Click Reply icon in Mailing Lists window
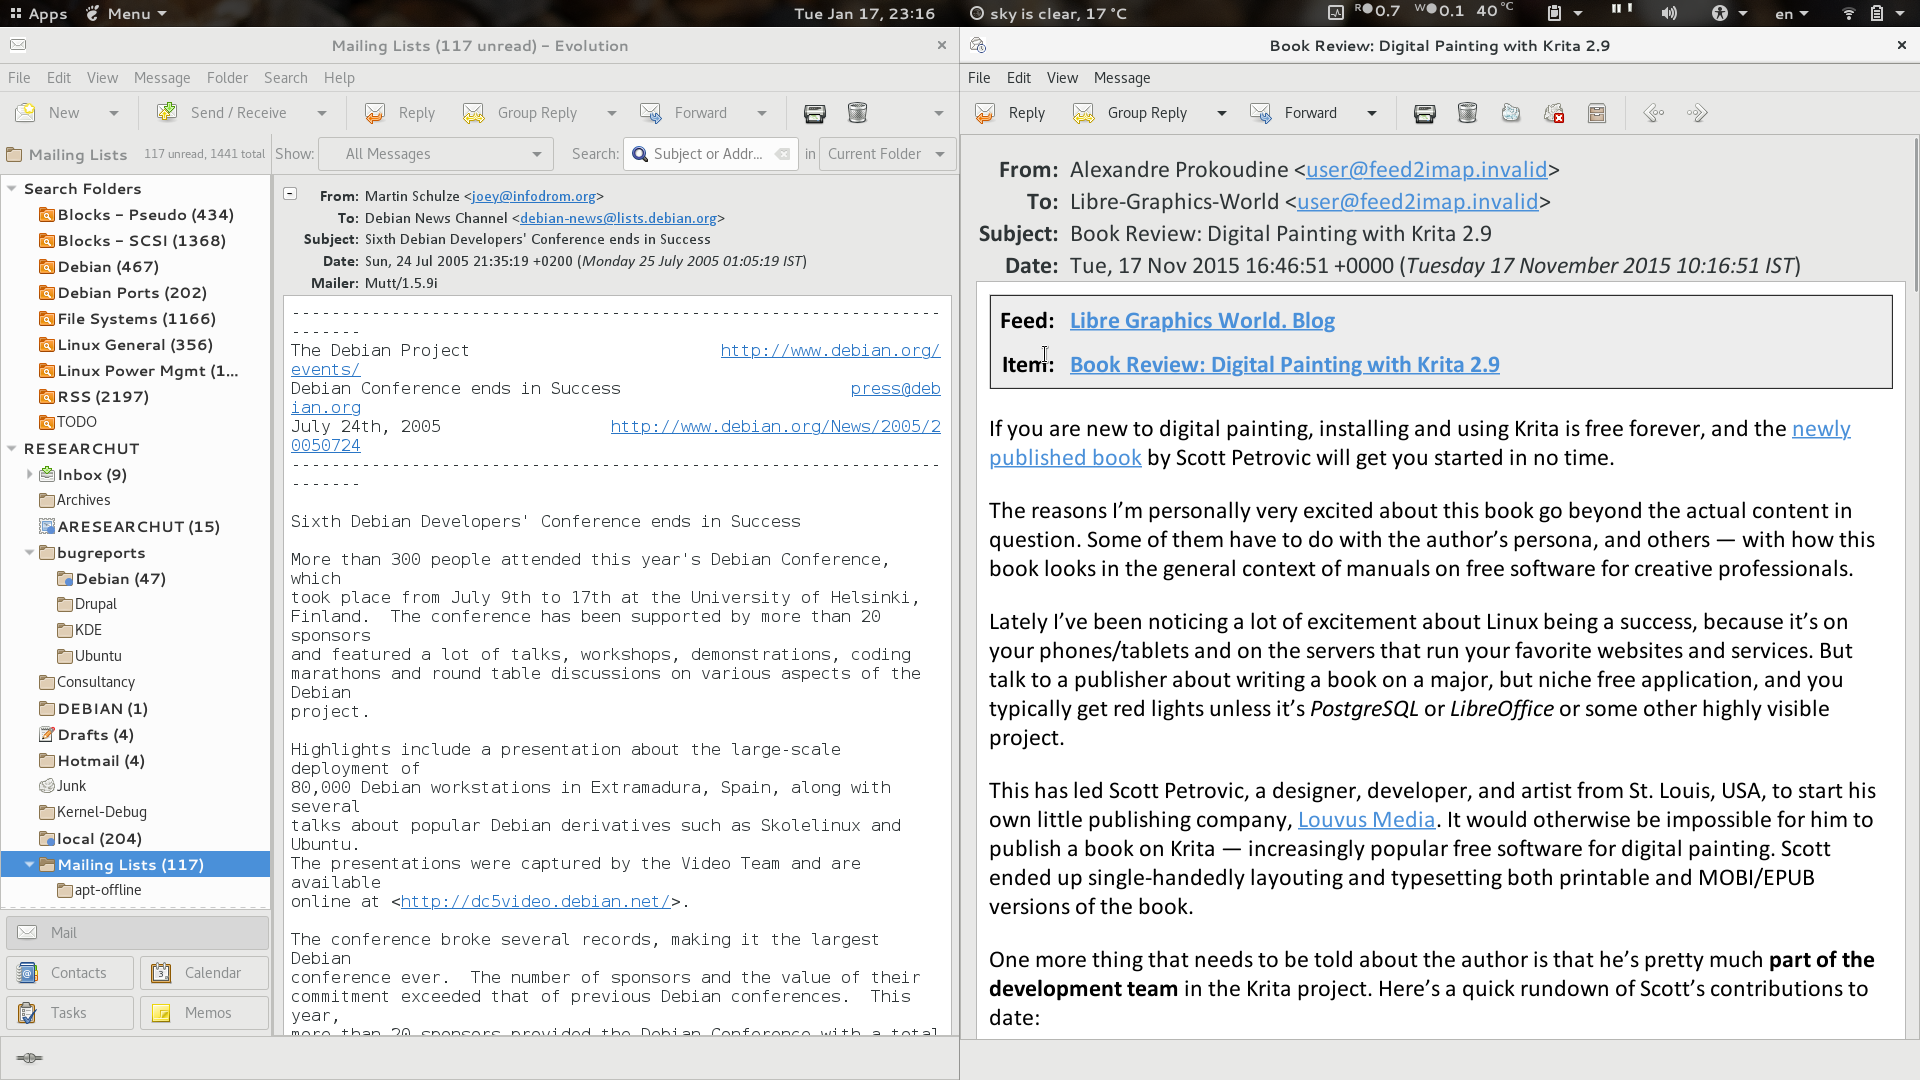Viewport: 1920px width, 1080px height. coord(375,113)
